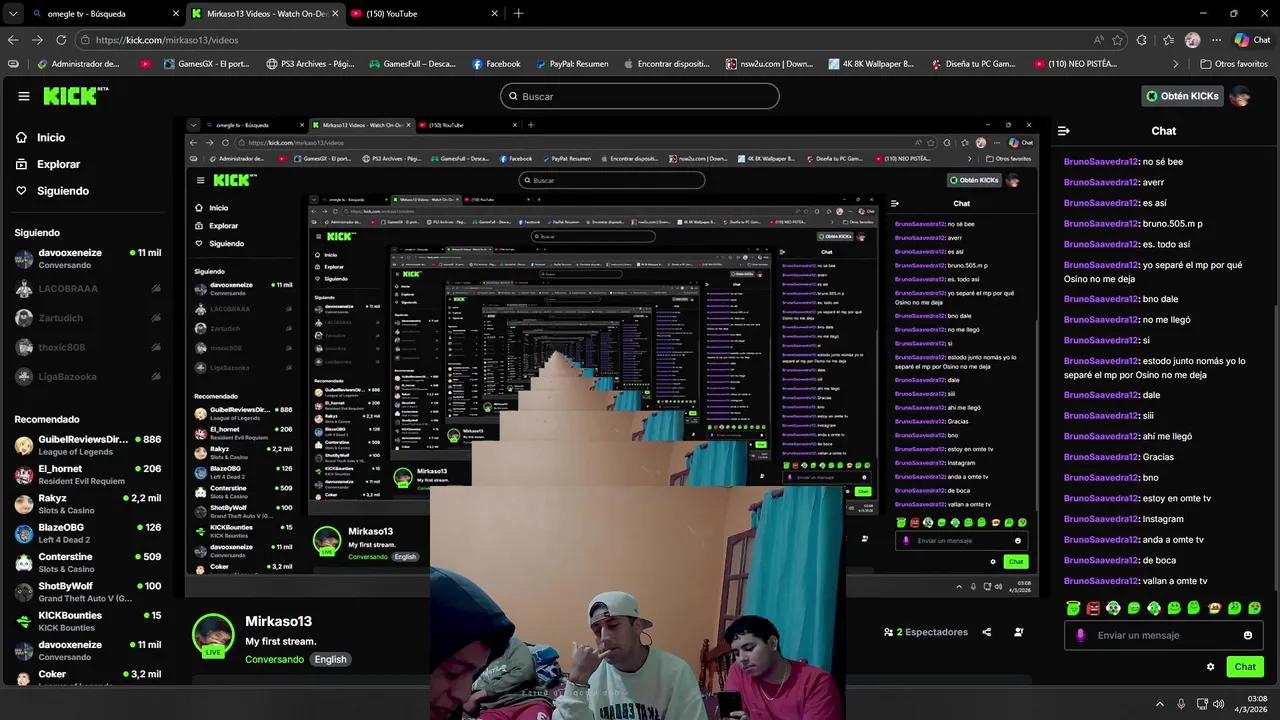Open the browser extensions puzzle icon

point(1144,40)
